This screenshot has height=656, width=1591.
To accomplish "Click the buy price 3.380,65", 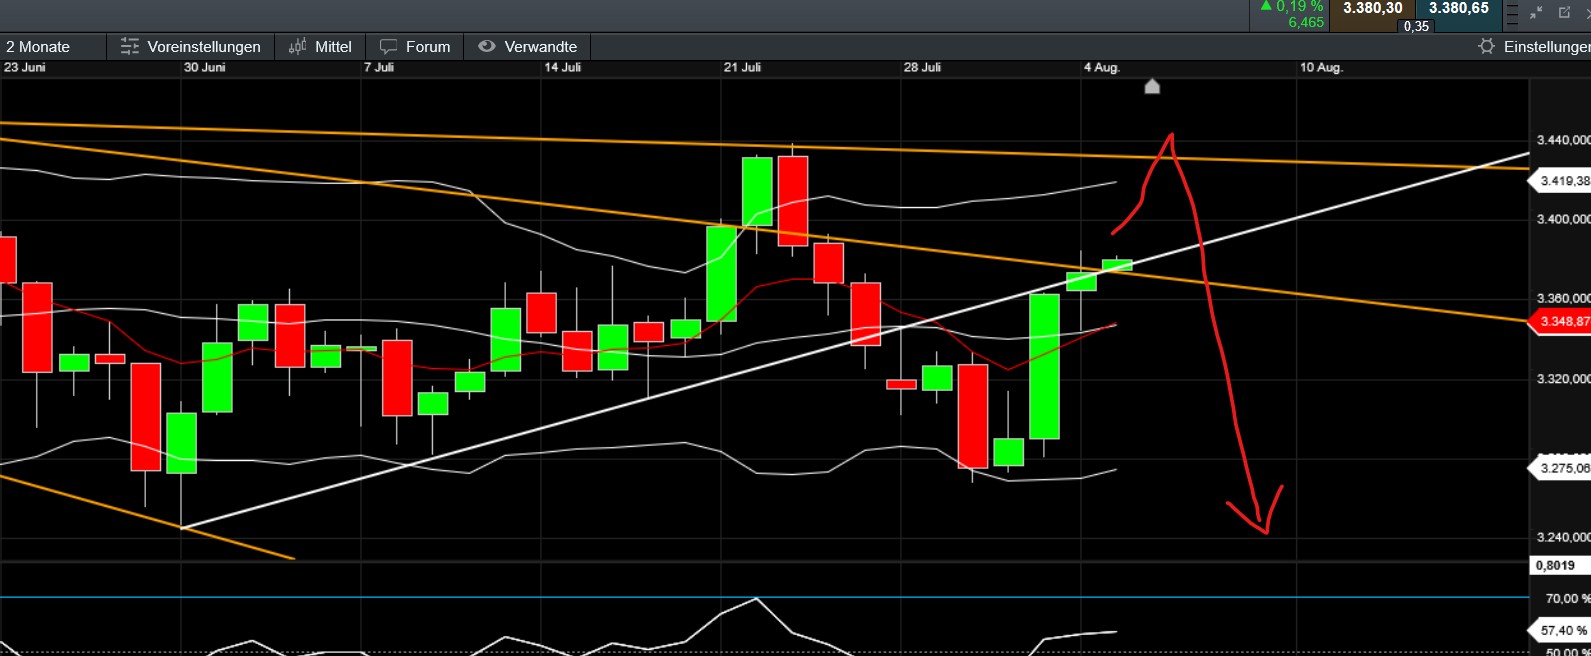I will pyautogui.click(x=1458, y=9).
